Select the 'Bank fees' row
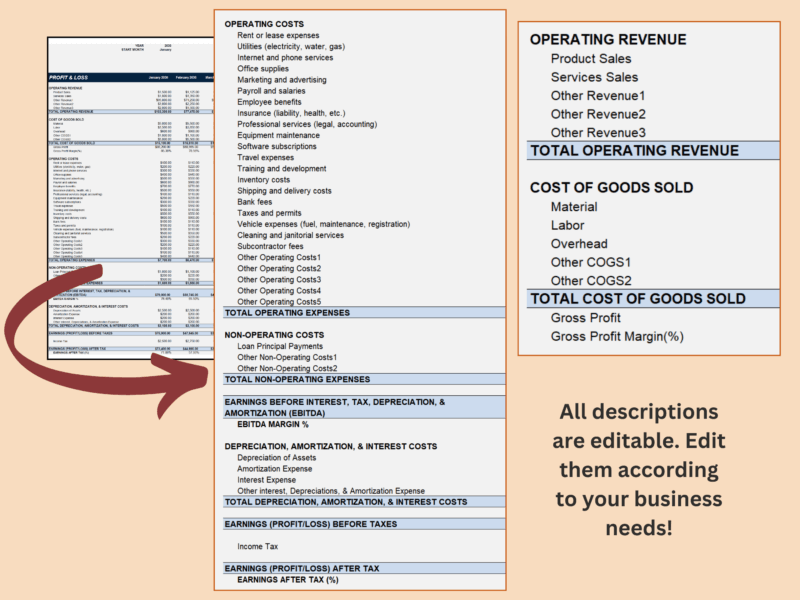 [x=254, y=202]
